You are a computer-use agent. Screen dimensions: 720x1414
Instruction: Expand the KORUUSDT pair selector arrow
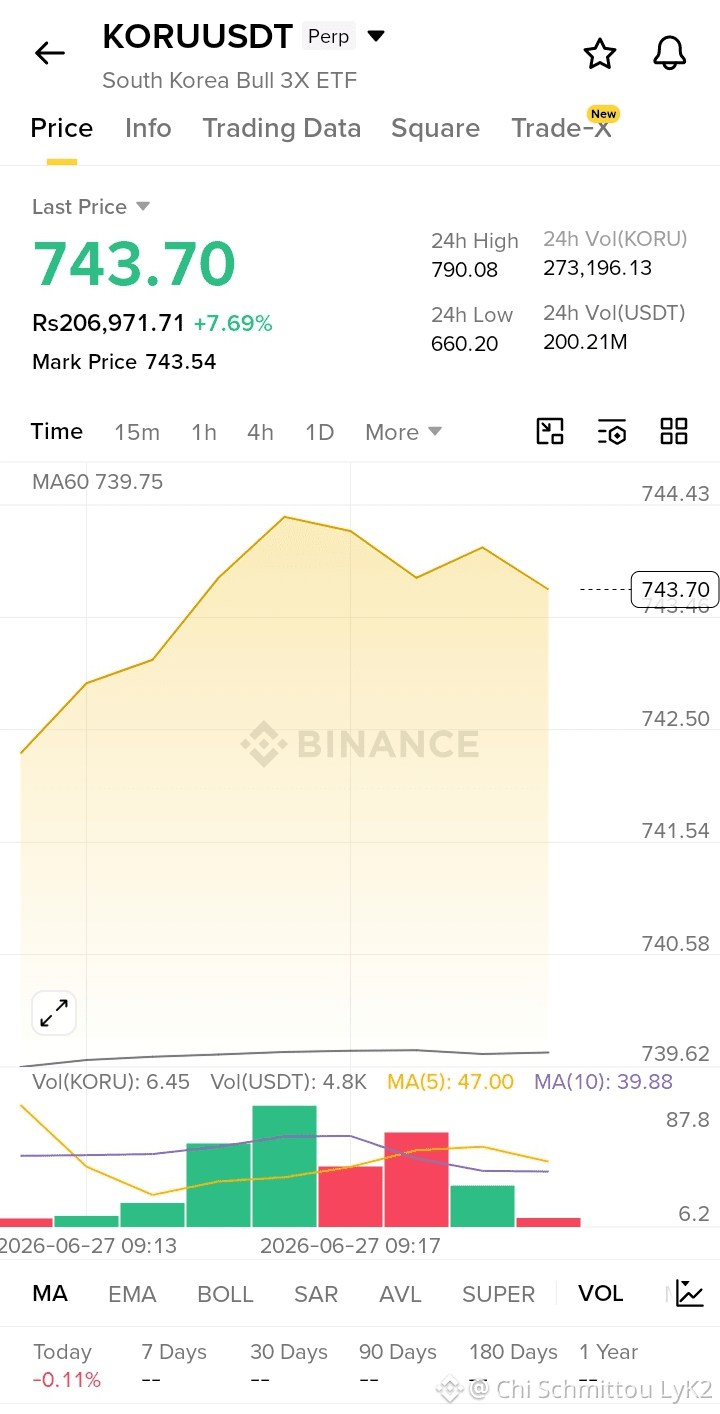tap(376, 37)
